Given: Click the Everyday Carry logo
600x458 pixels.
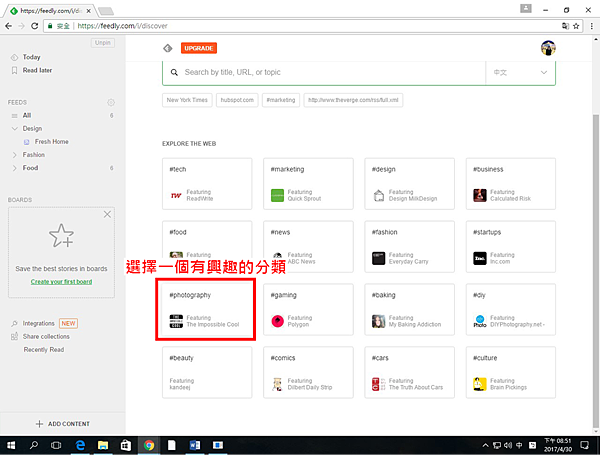Looking at the screenshot, I should (378, 258).
